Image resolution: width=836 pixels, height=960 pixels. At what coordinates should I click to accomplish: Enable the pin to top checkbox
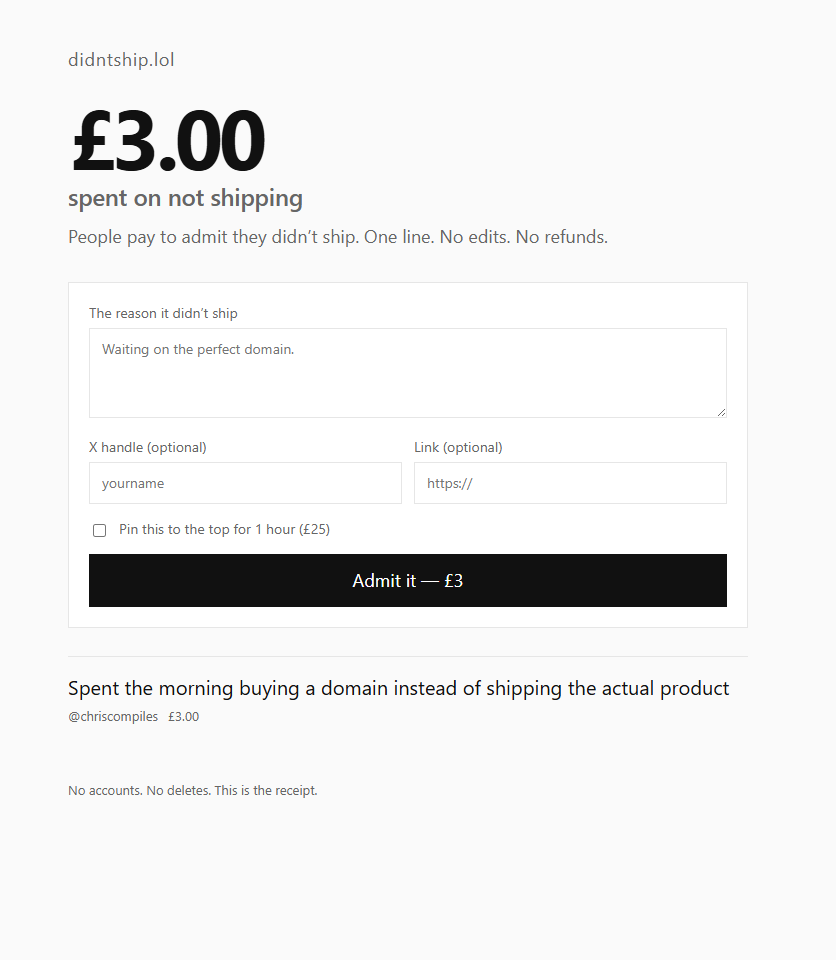(x=99, y=530)
